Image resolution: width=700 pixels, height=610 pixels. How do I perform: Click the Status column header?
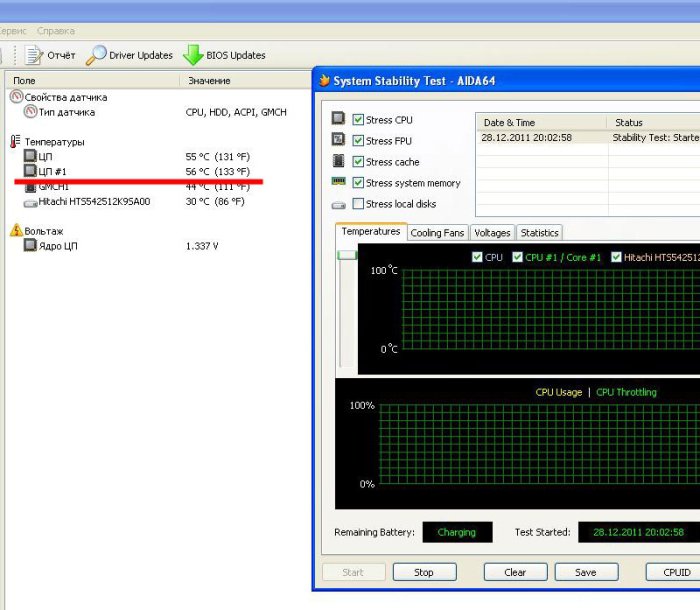coord(654,122)
